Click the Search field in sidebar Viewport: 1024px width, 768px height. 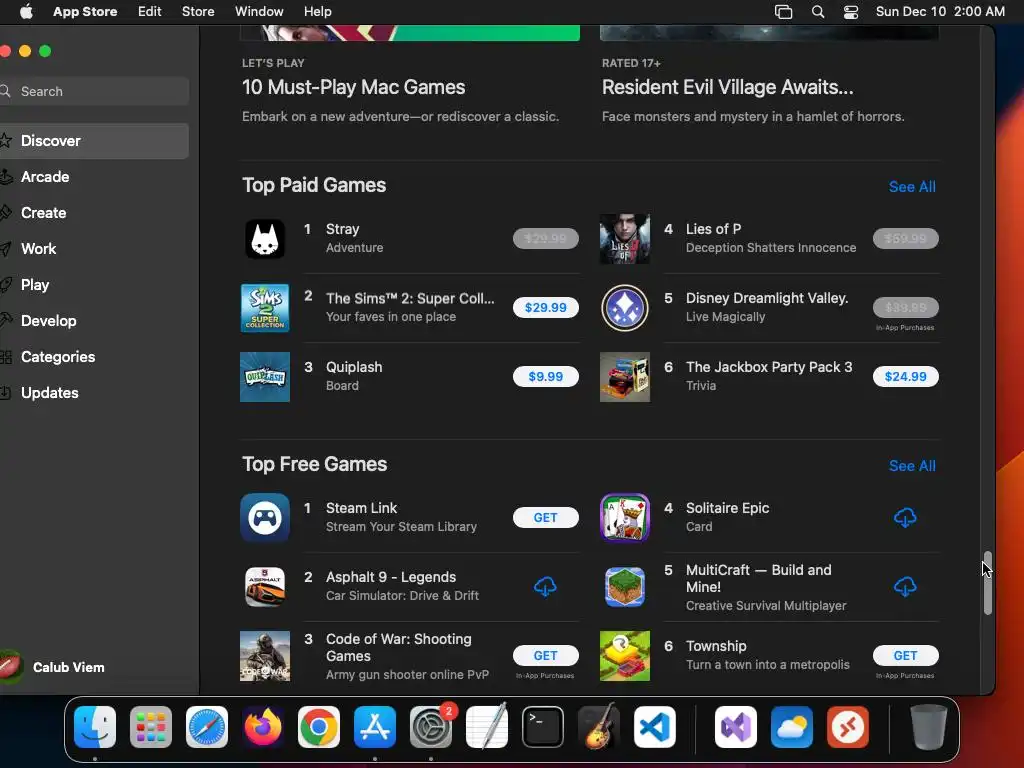95,91
